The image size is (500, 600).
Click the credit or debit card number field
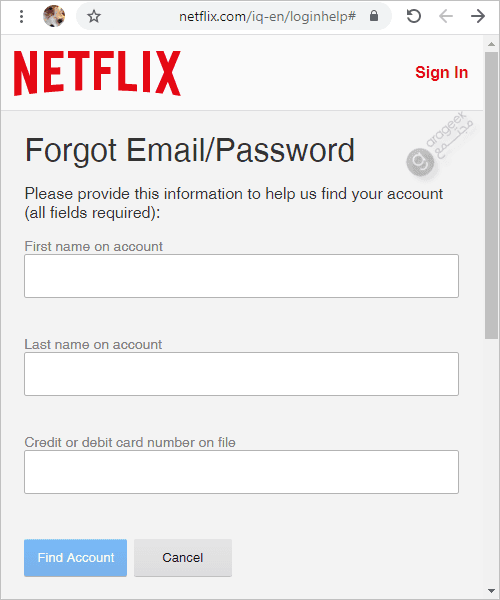241,472
